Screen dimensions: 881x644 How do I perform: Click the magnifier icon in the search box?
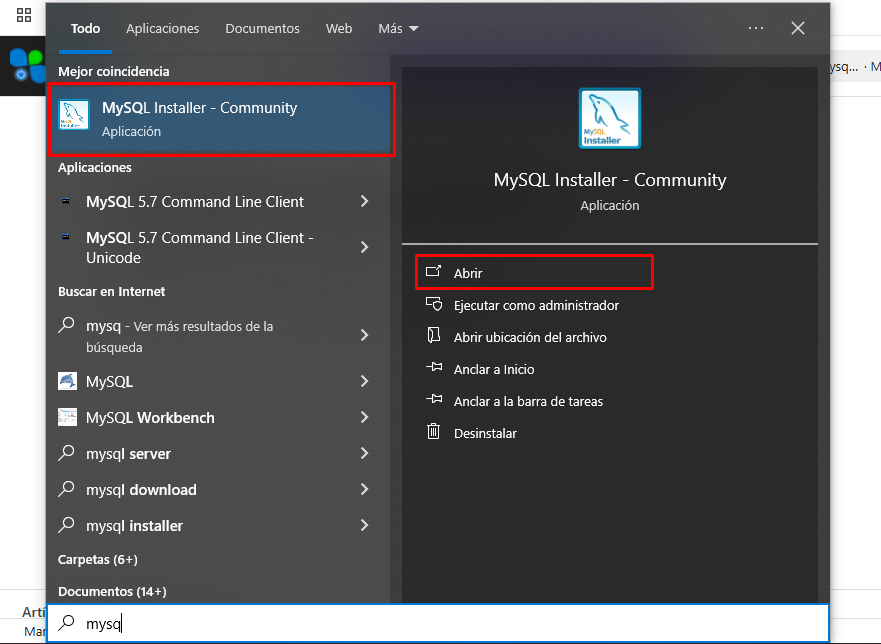(67, 622)
